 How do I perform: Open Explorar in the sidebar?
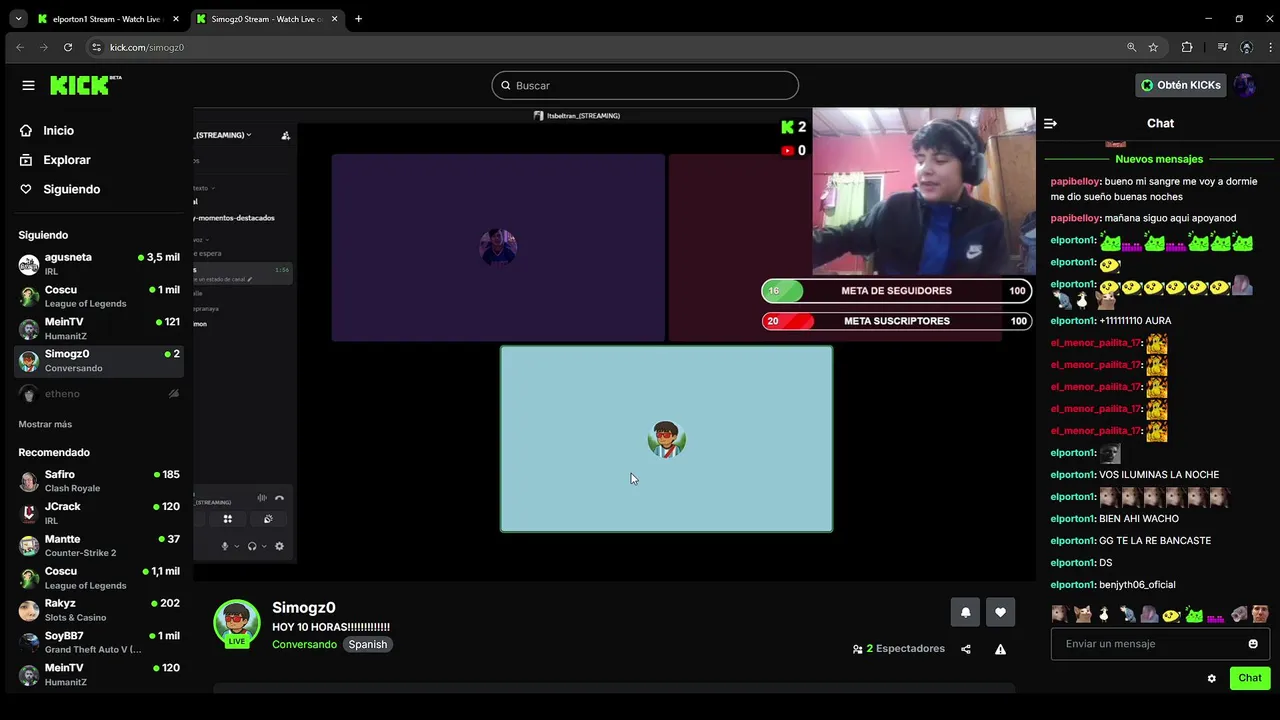coord(66,160)
